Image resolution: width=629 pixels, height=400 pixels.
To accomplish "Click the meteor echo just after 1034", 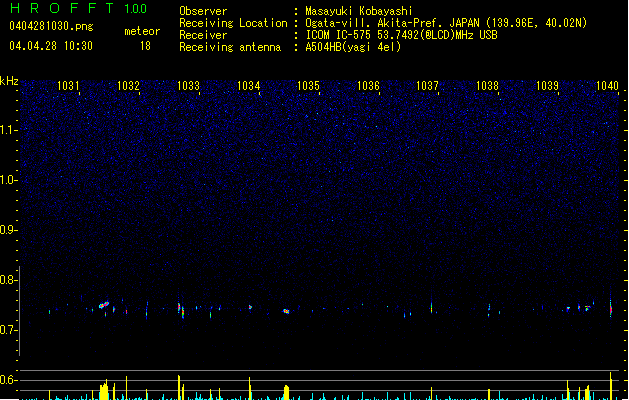I will [x=250, y=307].
